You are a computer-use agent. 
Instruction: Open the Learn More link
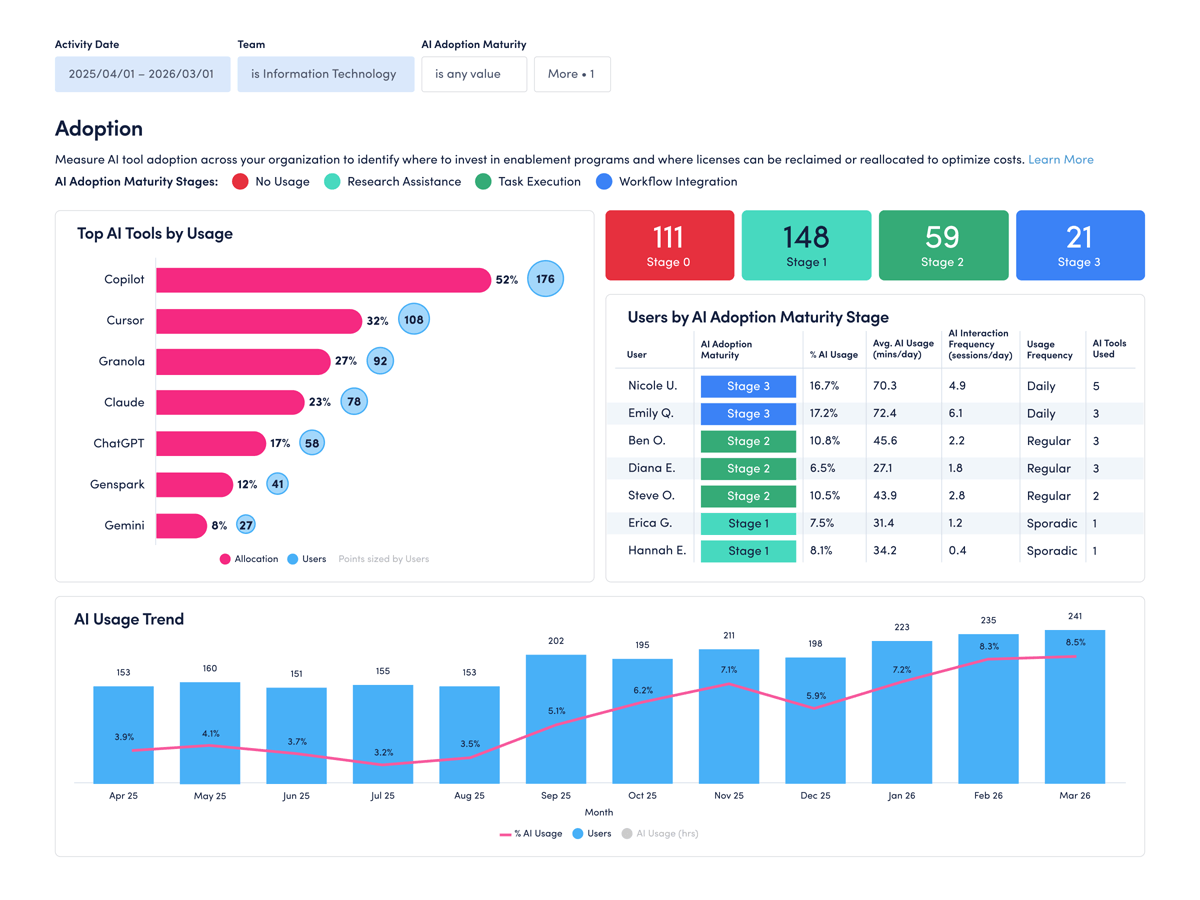[x=1060, y=159]
